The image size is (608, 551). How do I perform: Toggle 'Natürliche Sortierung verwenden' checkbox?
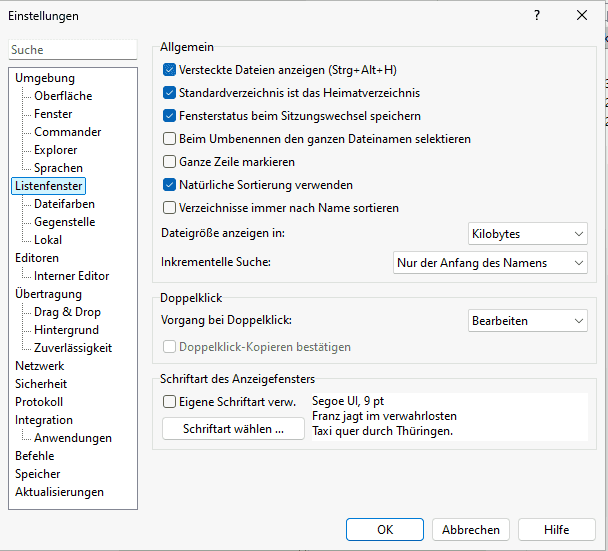[x=169, y=185]
